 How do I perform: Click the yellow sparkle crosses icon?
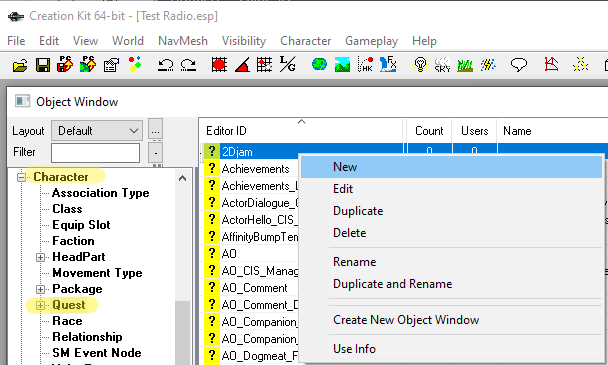(x=580, y=64)
